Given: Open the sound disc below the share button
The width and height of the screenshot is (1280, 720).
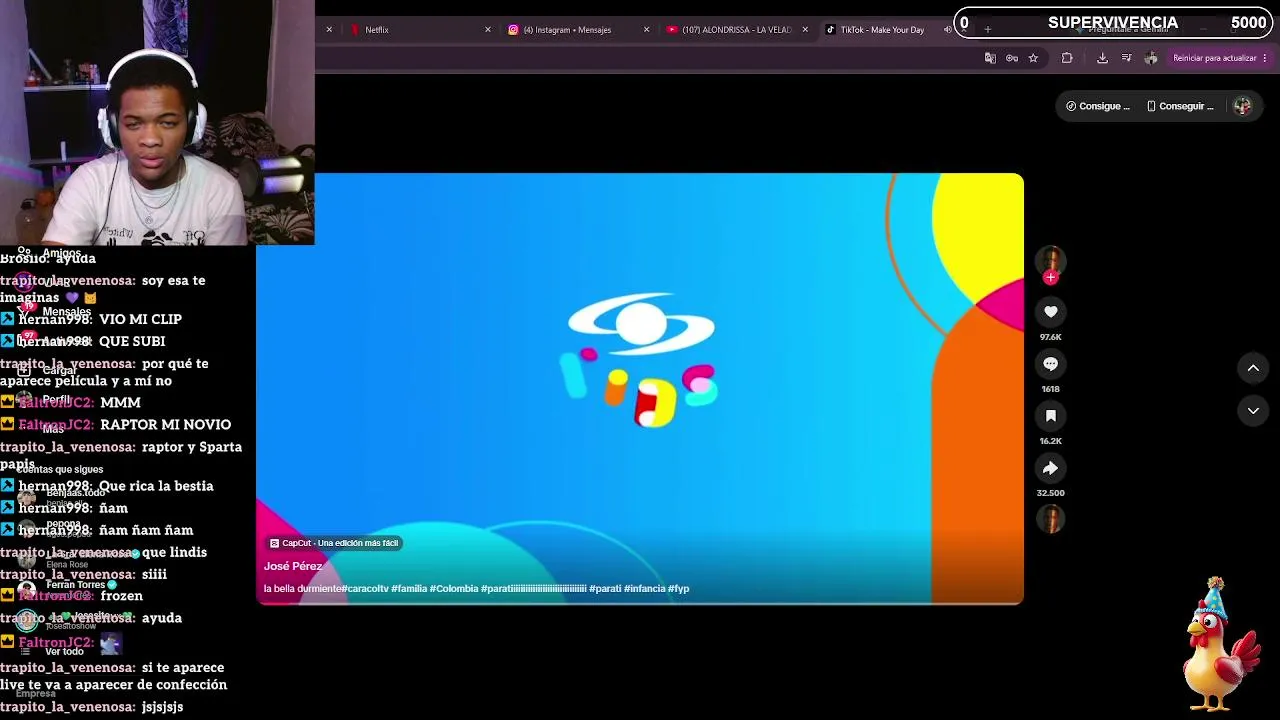Looking at the screenshot, I should click(x=1050, y=519).
